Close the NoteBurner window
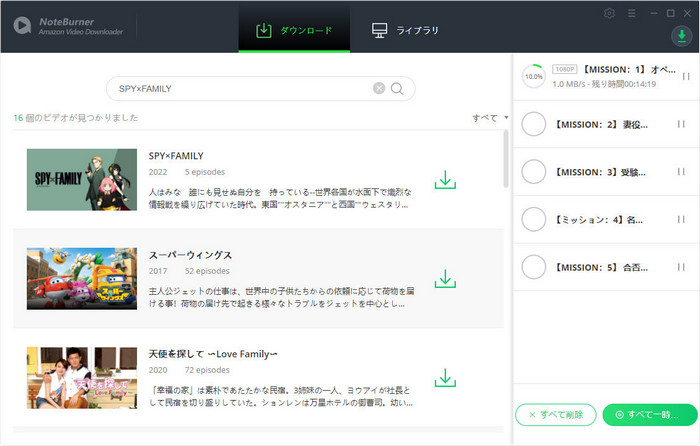Image resolution: width=700 pixels, height=446 pixels. click(688, 13)
